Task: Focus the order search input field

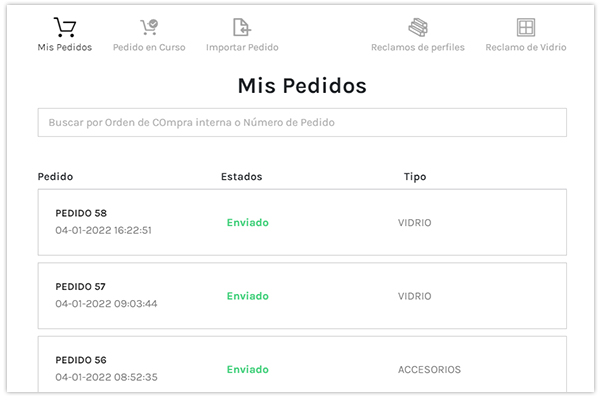Action: pyautogui.click(x=302, y=122)
